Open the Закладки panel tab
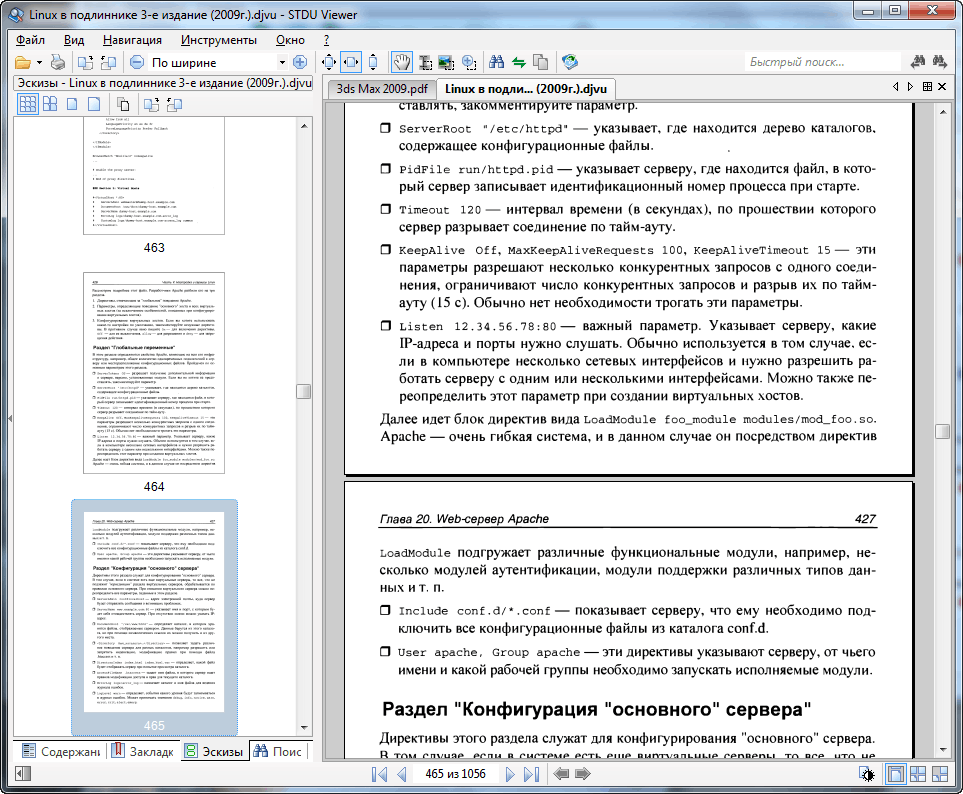The image size is (963, 794). tap(142, 751)
